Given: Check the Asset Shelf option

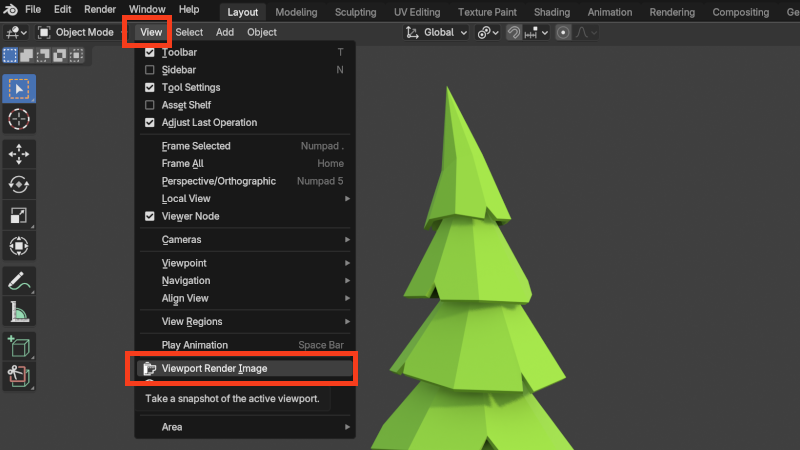Looking at the screenshot, I should (150, 105).
